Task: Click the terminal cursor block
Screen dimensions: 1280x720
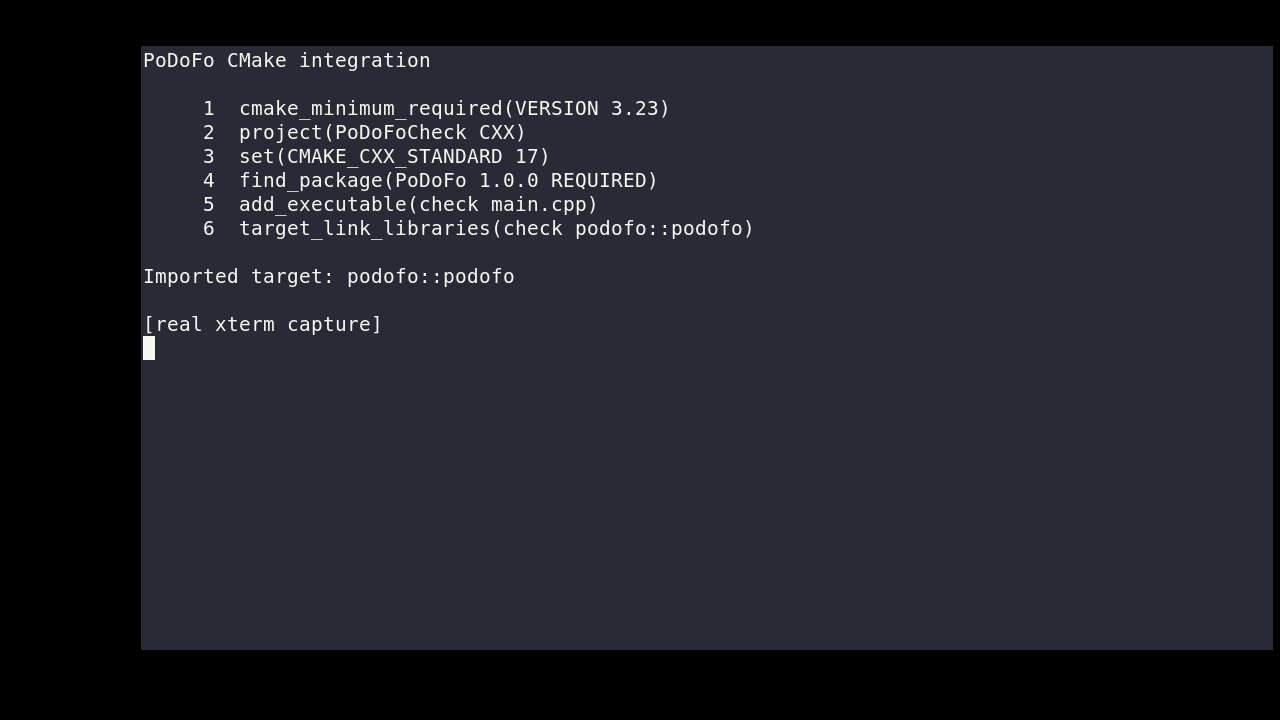Action: click(149, 348)
